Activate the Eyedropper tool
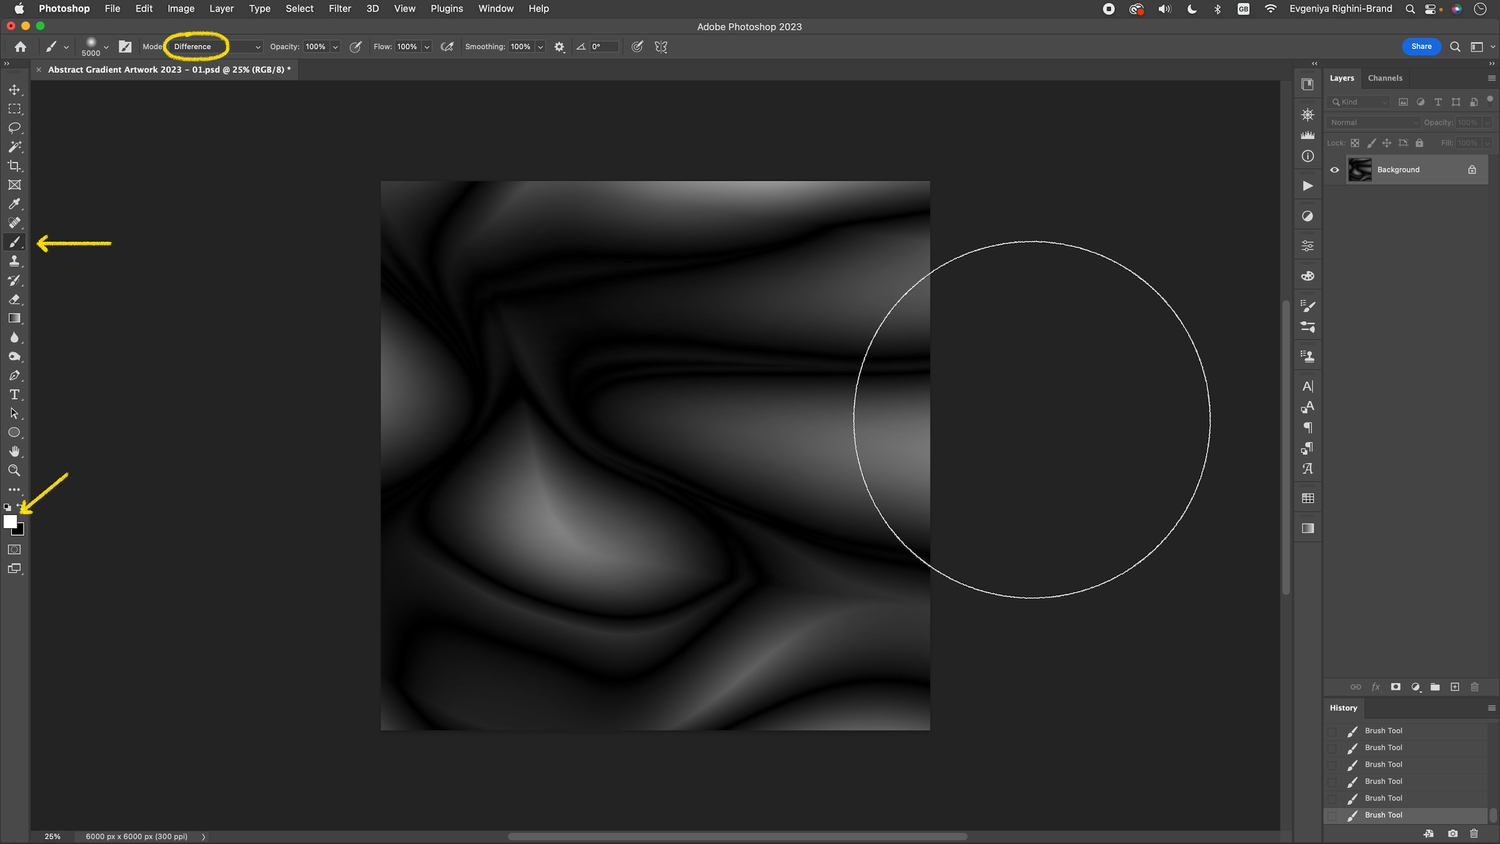The width and height of the screenshot is (1500, 844). 14,203
